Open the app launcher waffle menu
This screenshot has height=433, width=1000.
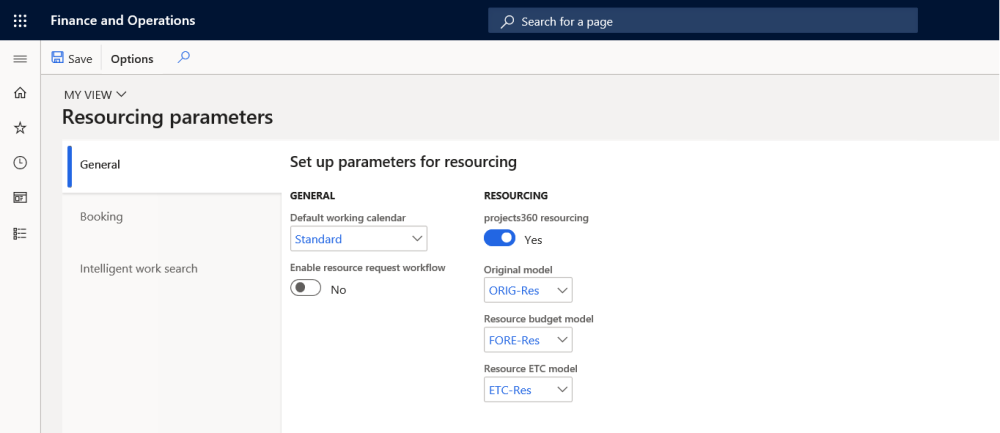(20, 20)
